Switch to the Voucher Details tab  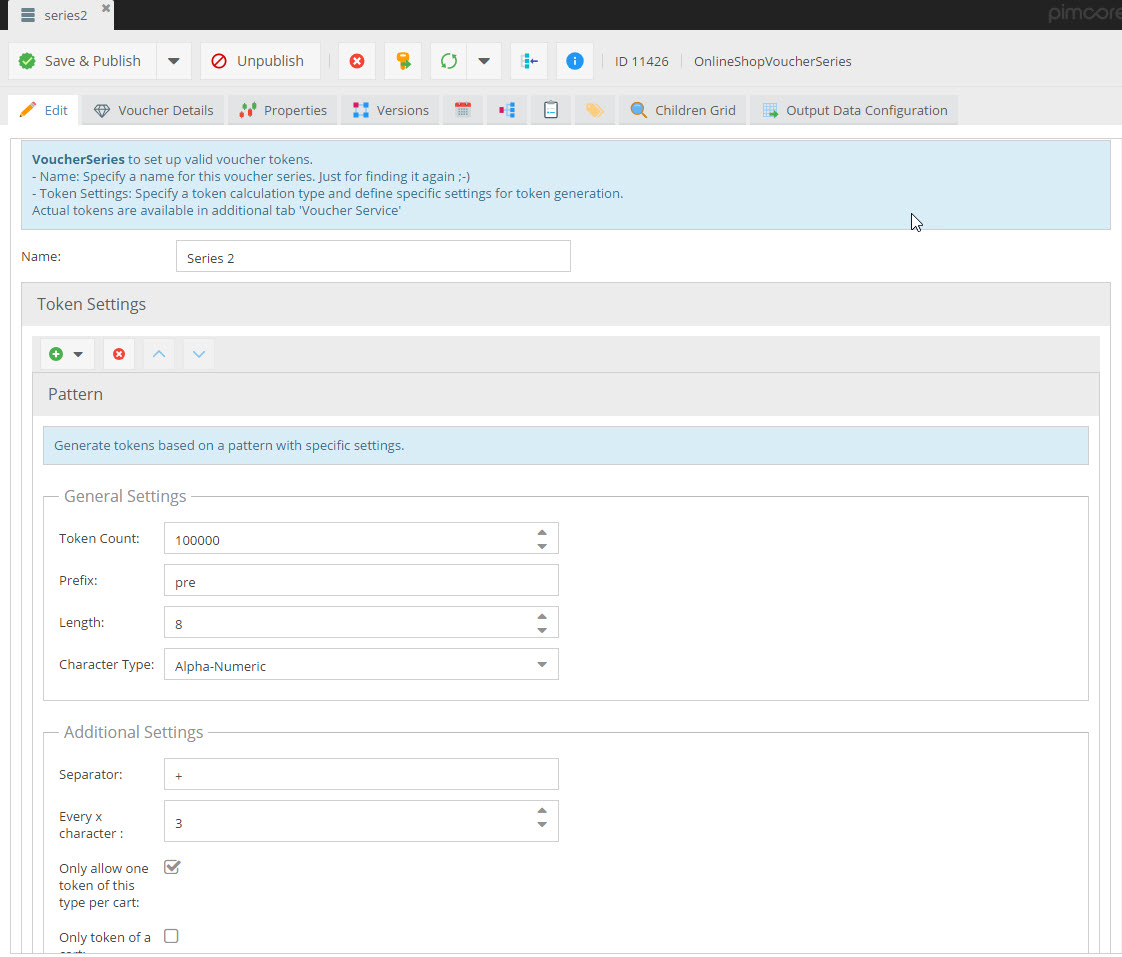(x=154, y=110)
